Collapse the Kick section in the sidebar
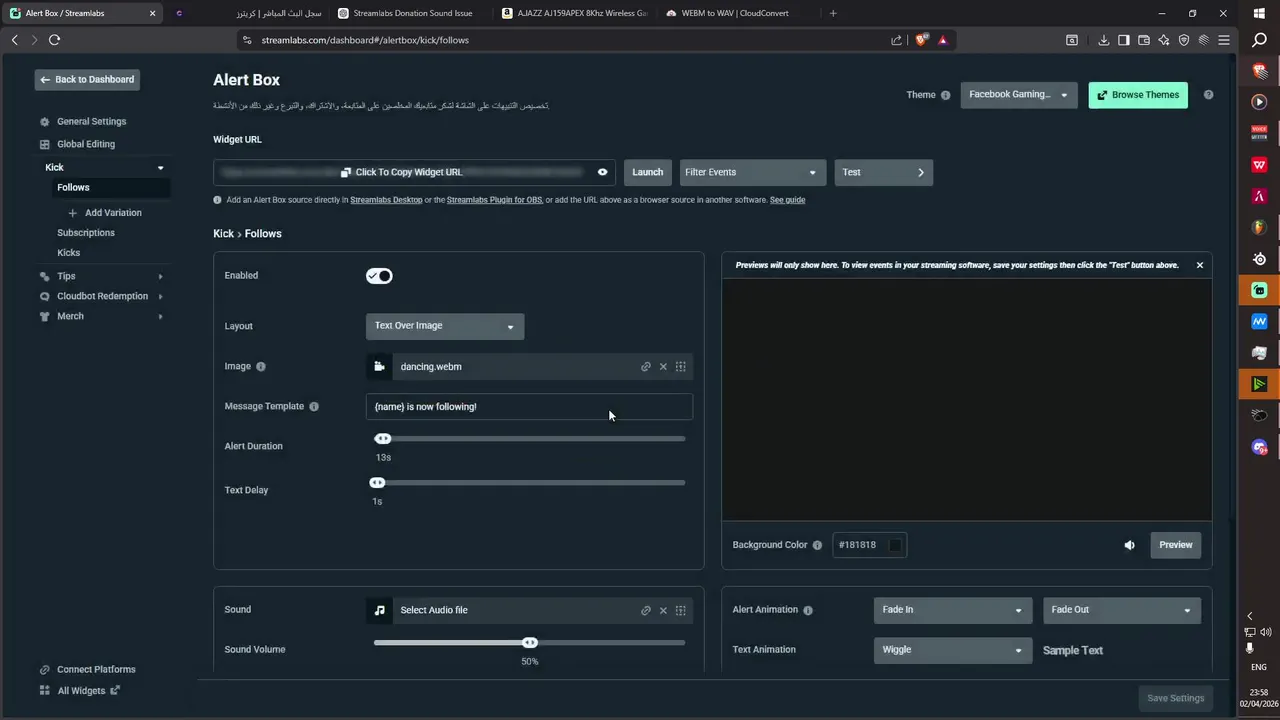This screenshot has height=720, width=1280. (x=160, y=168)
